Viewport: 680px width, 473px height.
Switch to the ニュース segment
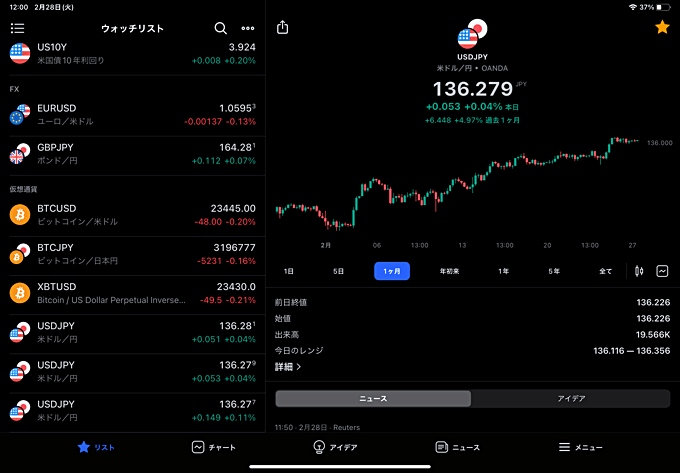pyautogui.click(x=373, y=398)
